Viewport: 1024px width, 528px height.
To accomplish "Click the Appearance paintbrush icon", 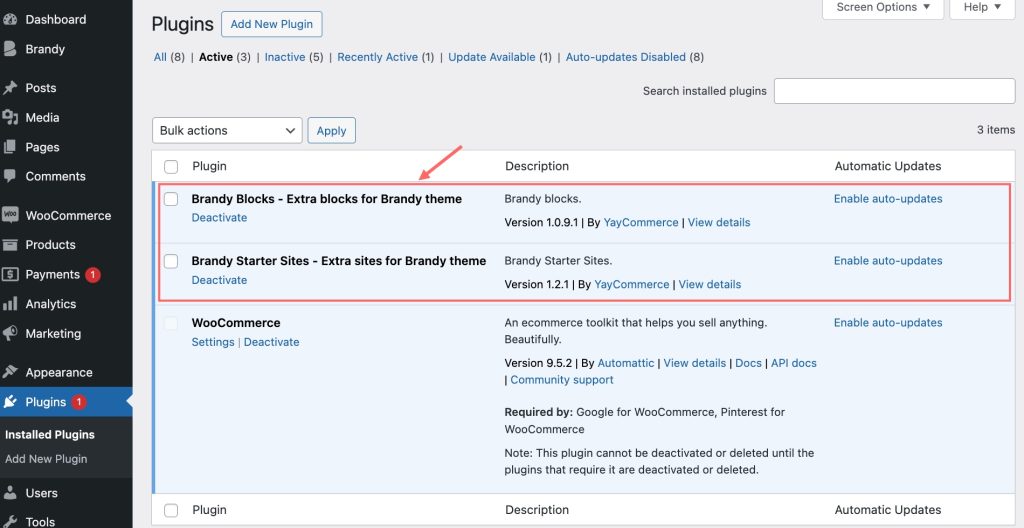I will pyautogui.click(x=10, y=372).
